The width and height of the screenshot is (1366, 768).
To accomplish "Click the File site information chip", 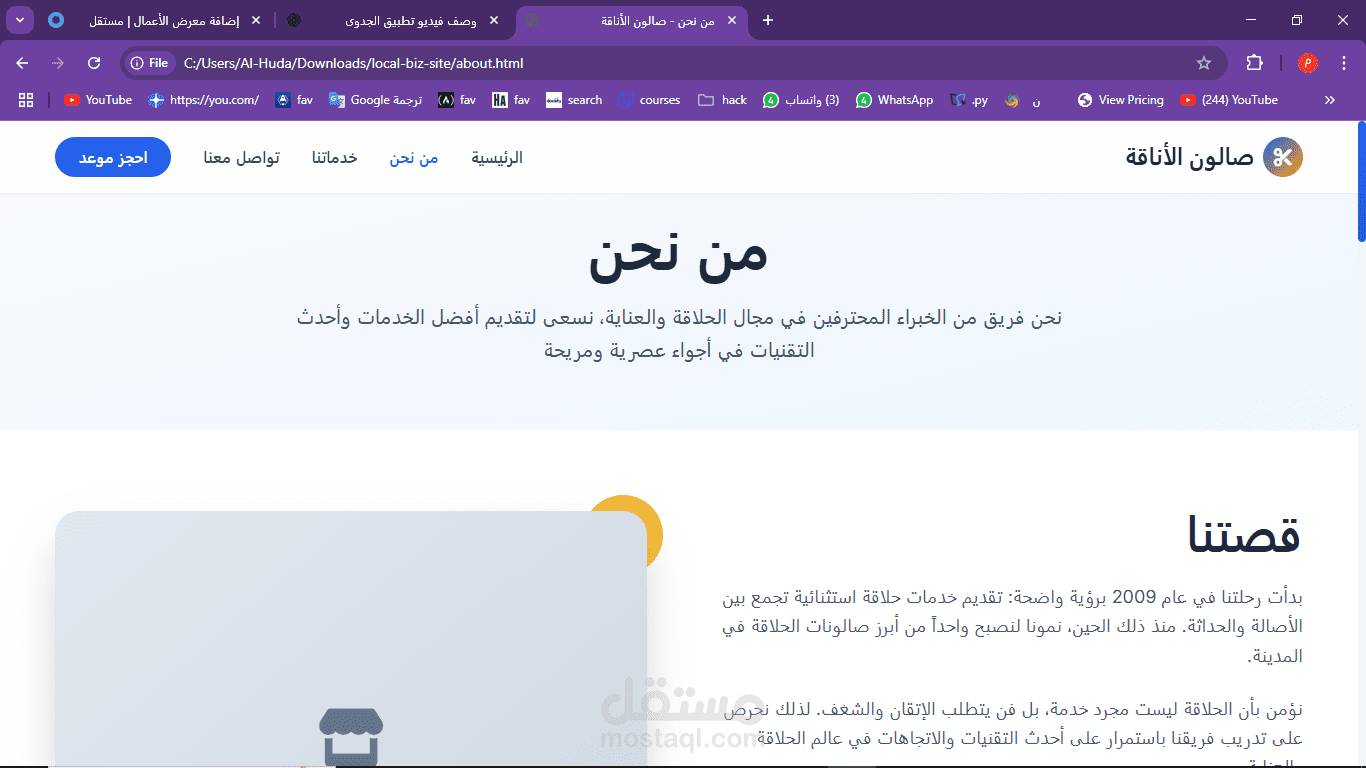I will 149,63.
